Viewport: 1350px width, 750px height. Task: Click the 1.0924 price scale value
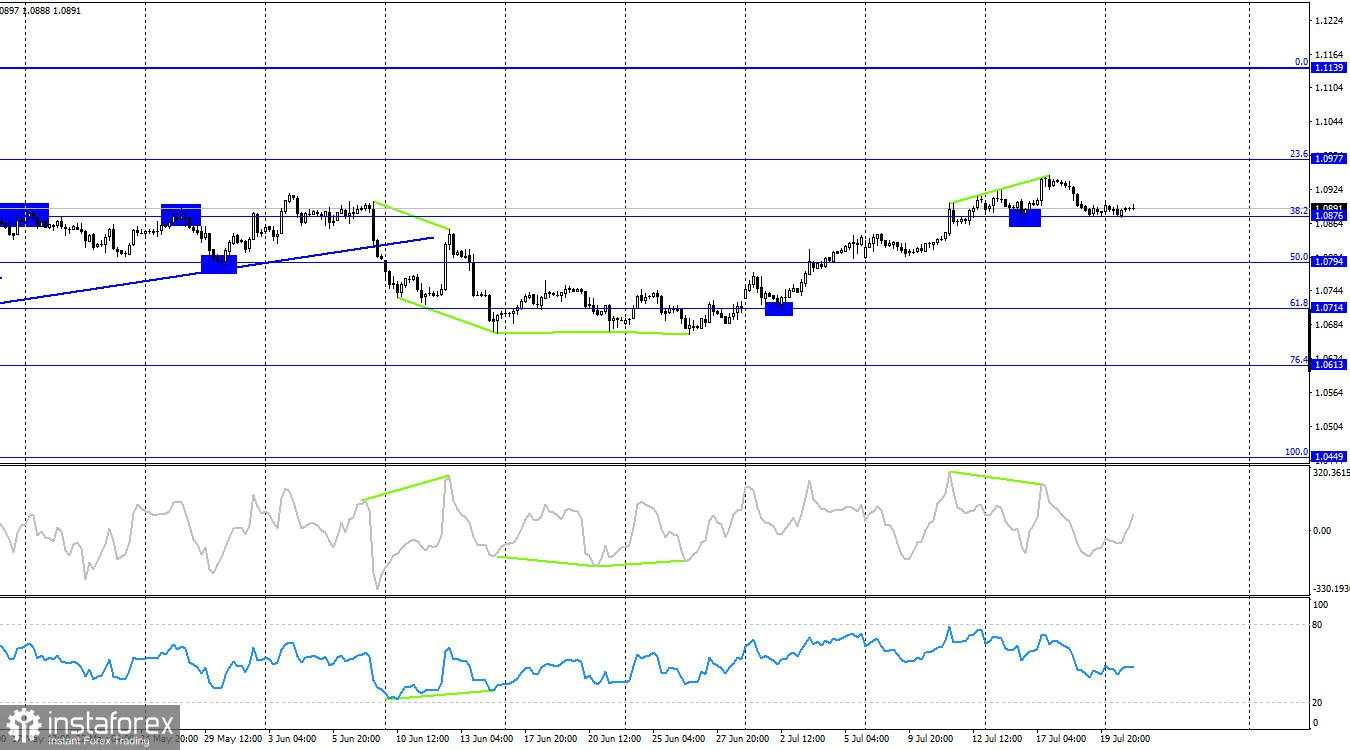point(1329,189)
